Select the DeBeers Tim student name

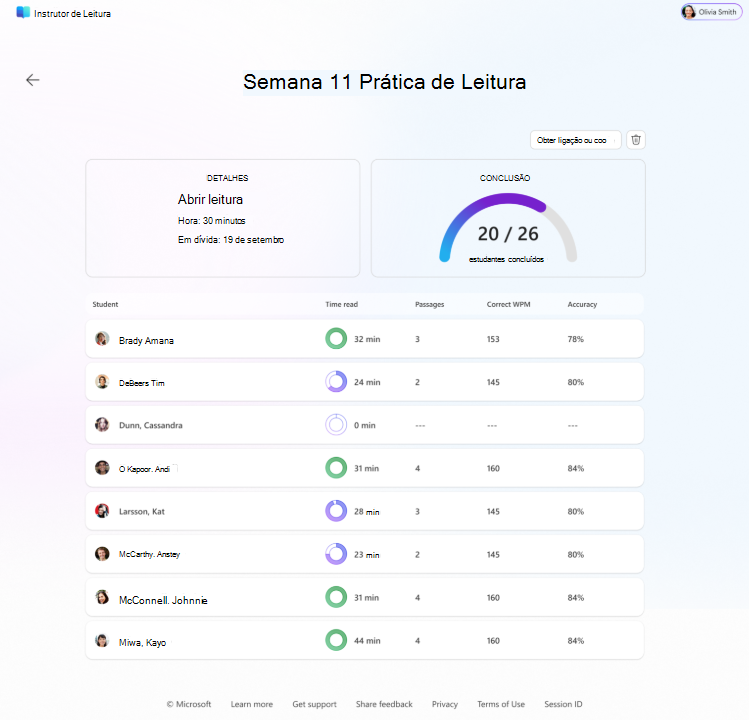click(141, 383)
